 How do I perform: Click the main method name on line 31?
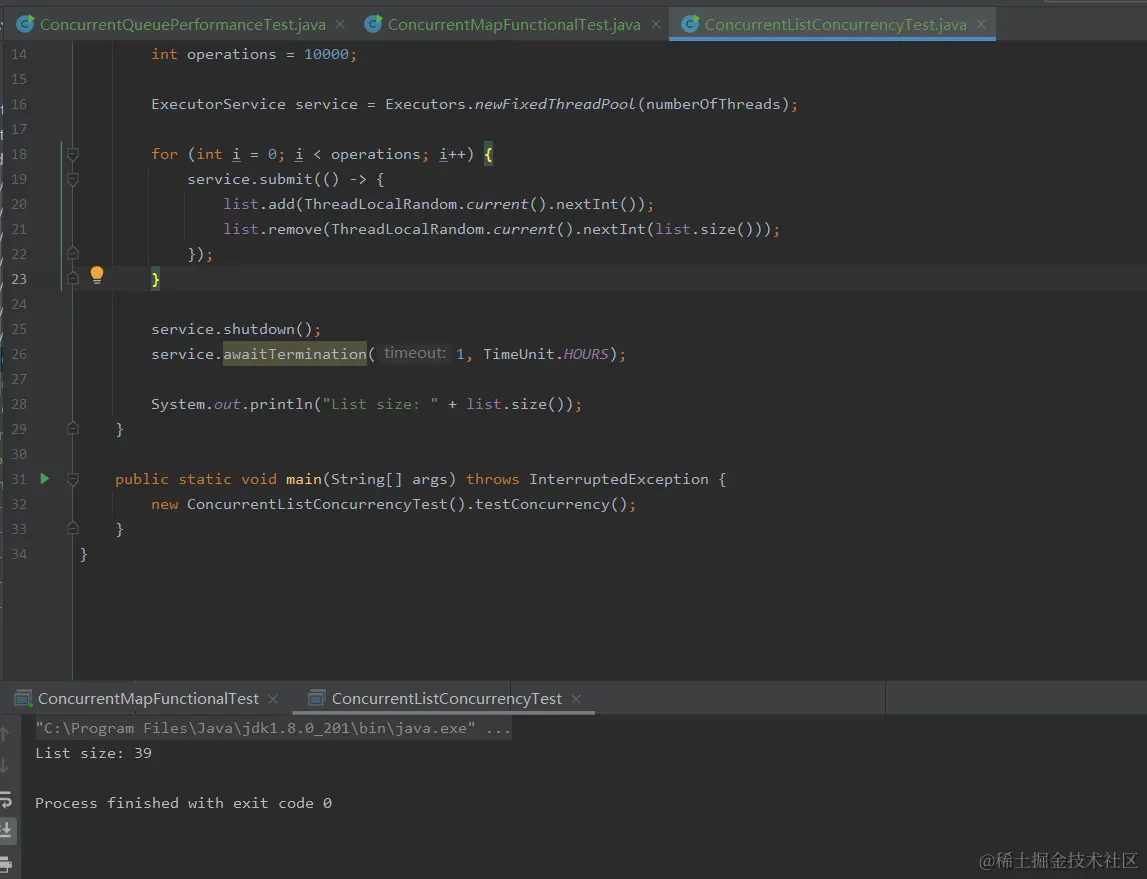(304, 479)
